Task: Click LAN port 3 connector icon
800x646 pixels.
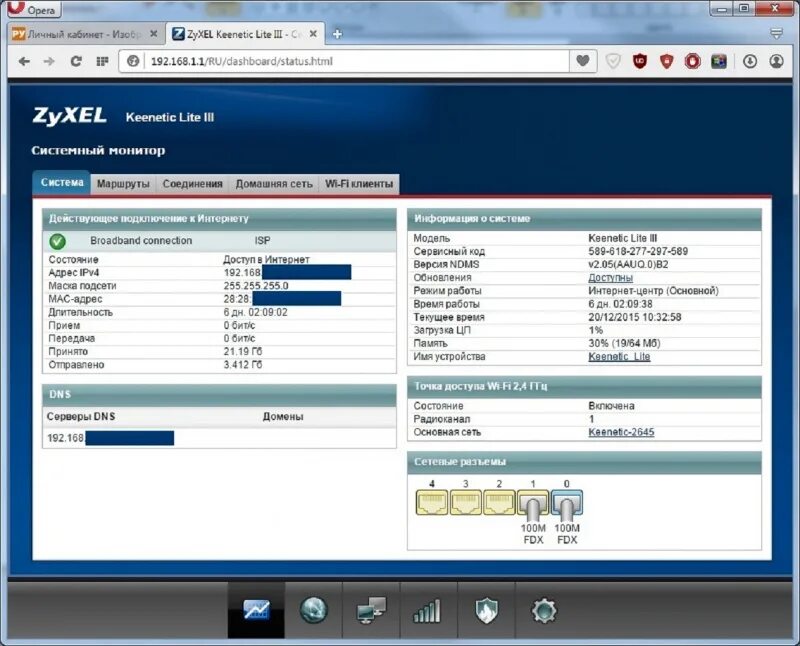Action: click(x=465, y=502)
